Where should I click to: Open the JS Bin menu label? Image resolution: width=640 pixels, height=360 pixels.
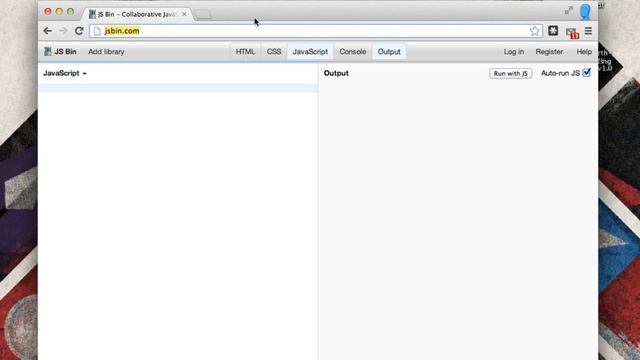pos(65,52)
